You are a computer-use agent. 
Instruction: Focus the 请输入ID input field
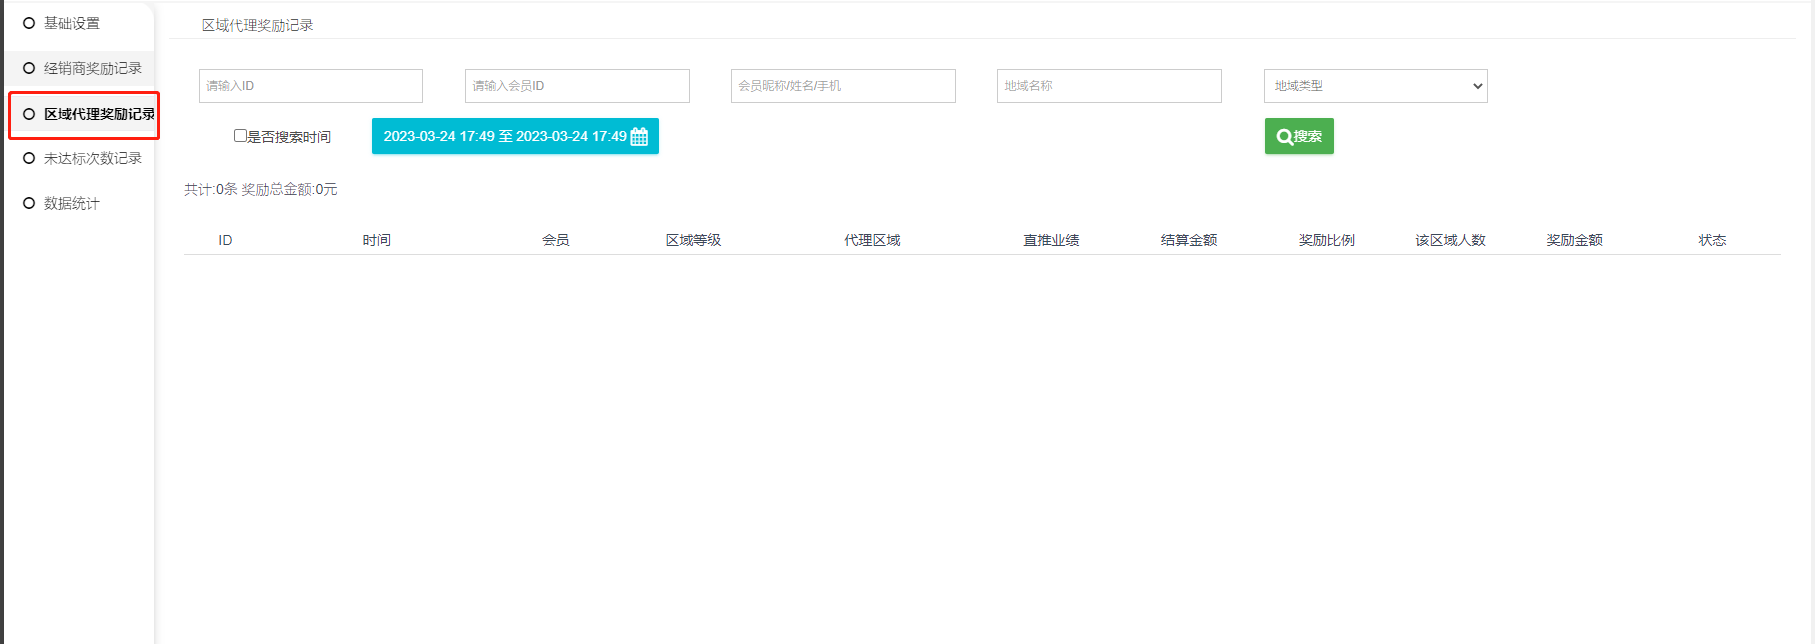tap(311, 86)
